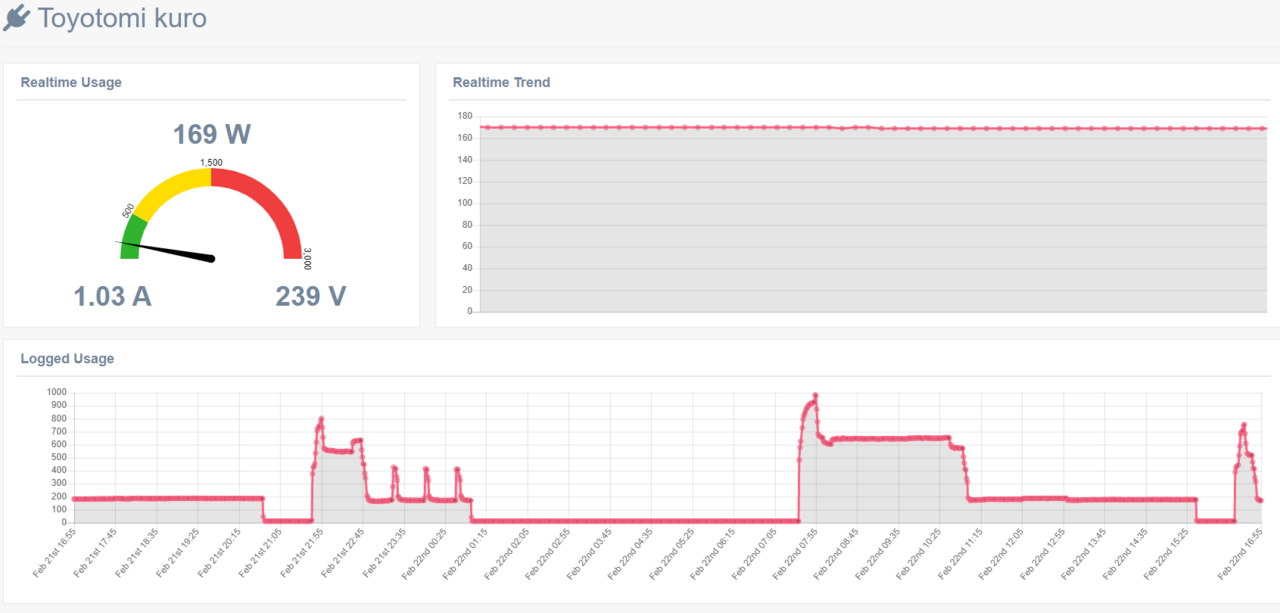Select the Realtime Usage panel heading
The width and height of the screenshot is (1280, 613).
pos(71,82)
